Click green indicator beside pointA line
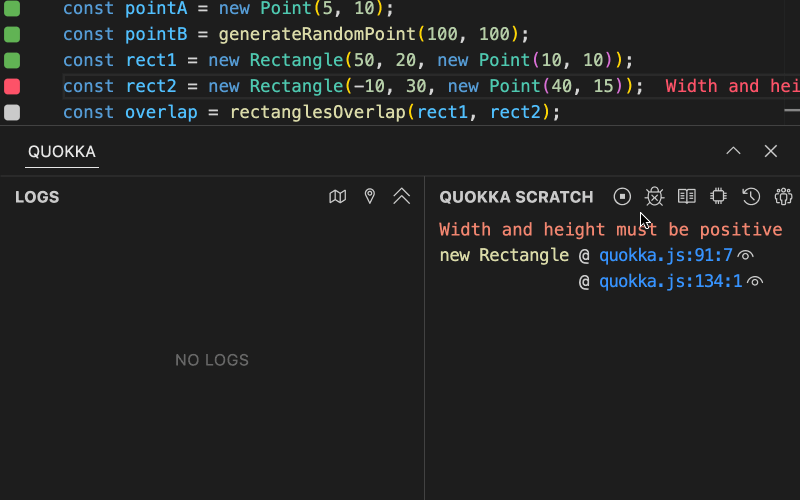The image size is (800, 500). click(x=12, y=8)
